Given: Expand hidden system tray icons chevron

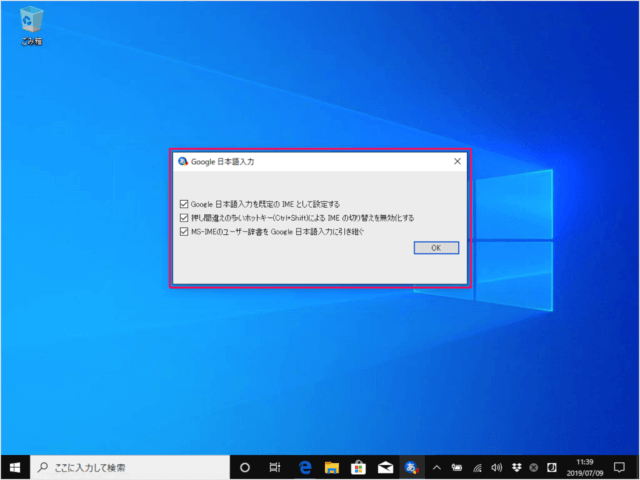Looking at the screenshot, I should (x=436, y=468).
